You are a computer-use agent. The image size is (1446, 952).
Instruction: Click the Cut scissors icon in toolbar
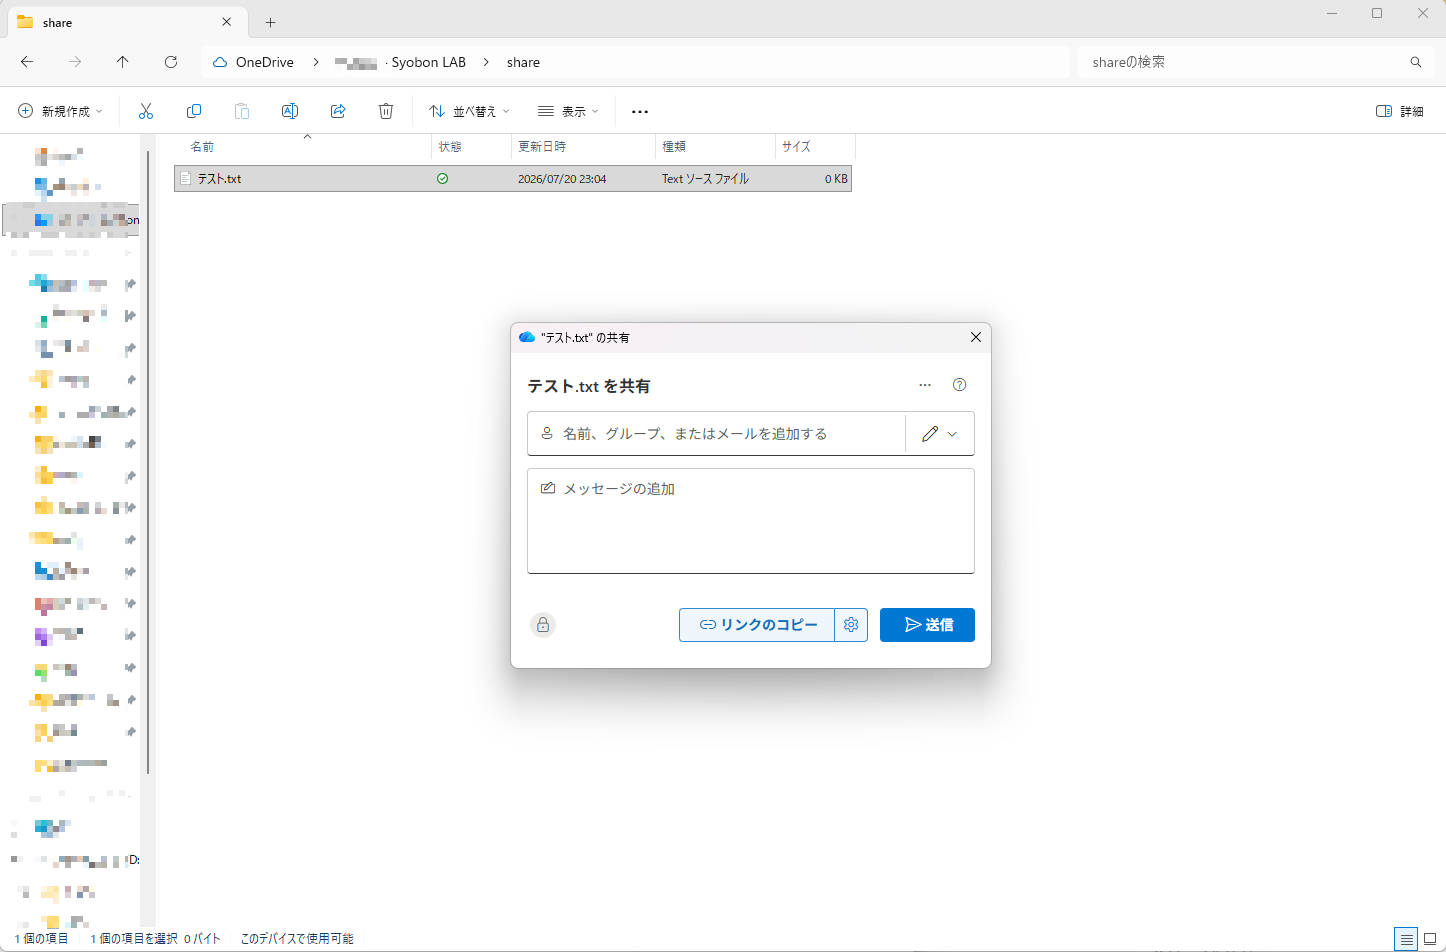tap(146, 111)
